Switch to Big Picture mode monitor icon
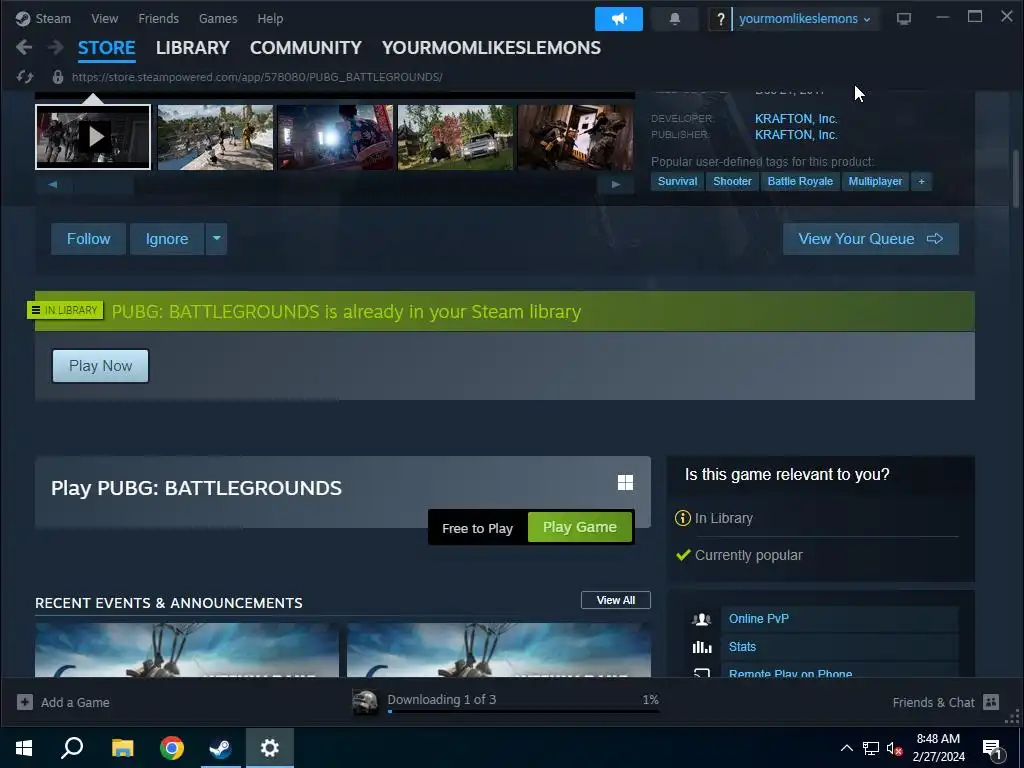The height and width of the screenshot is (768, 1024). tap(903, 19)
